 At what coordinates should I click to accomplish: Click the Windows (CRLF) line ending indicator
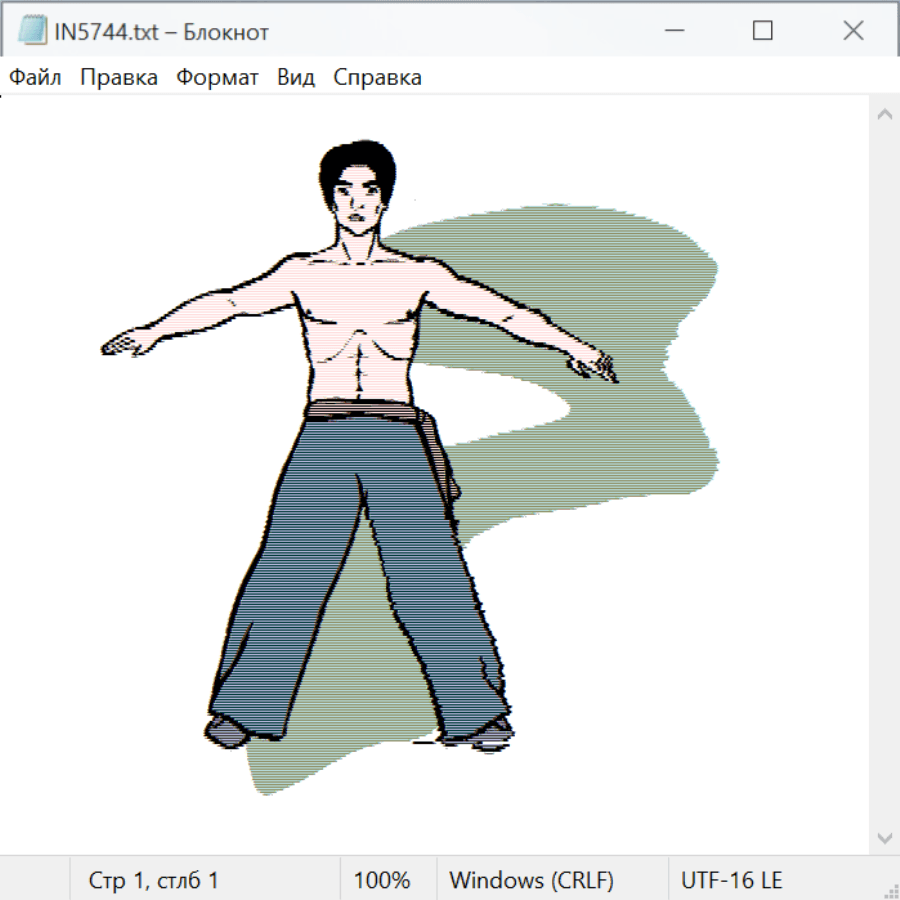pos(531,880)
